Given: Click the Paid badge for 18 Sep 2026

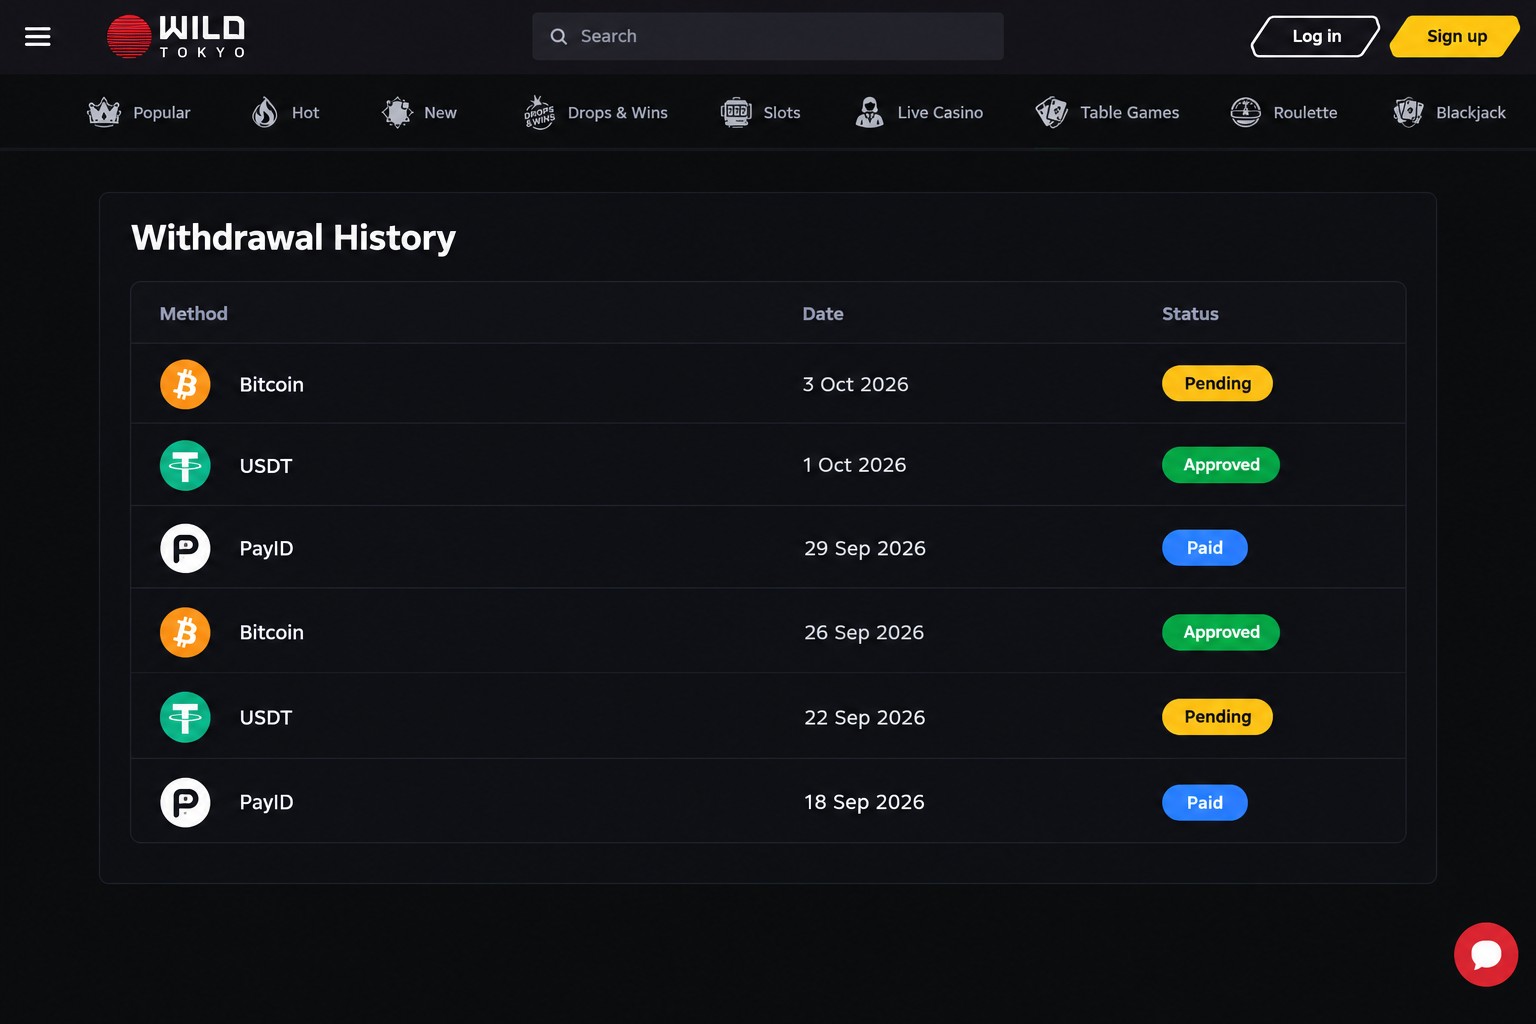Looking at the screenshot, I should 1205,802.
